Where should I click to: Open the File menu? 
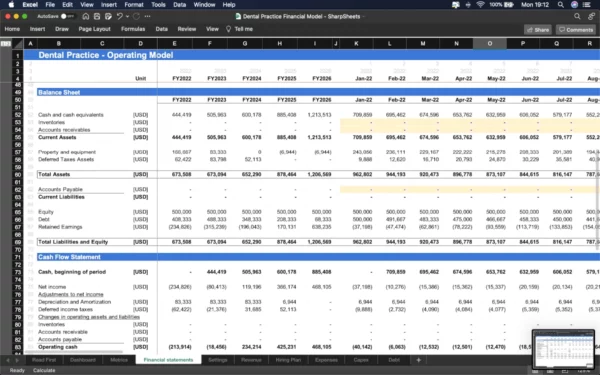tap(50, 5)
